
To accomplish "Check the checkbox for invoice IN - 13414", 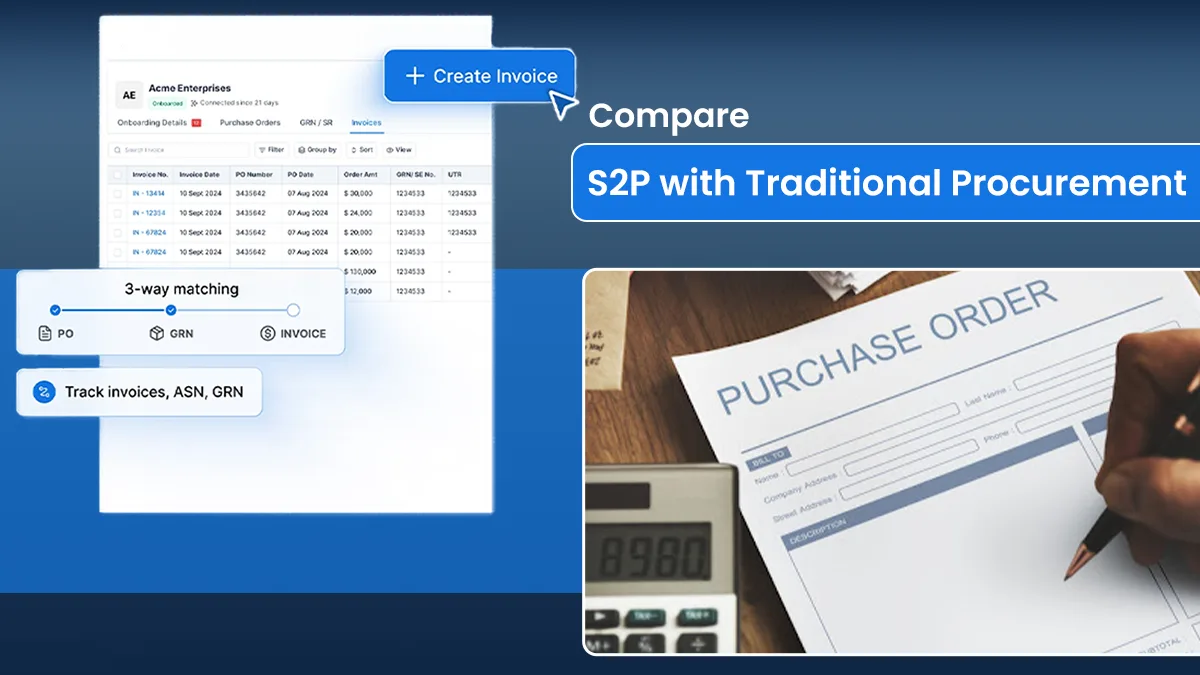I will [117, 193].
